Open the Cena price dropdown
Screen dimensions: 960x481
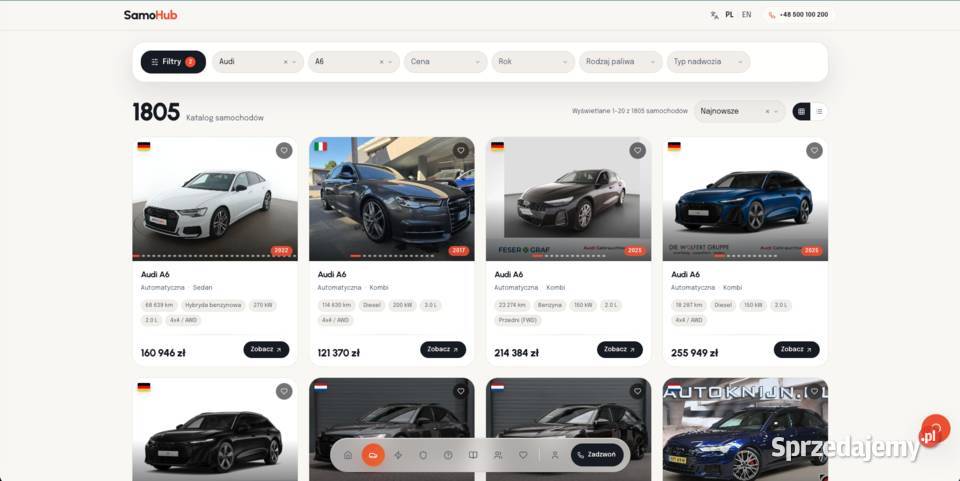click(x=445, y=62)
